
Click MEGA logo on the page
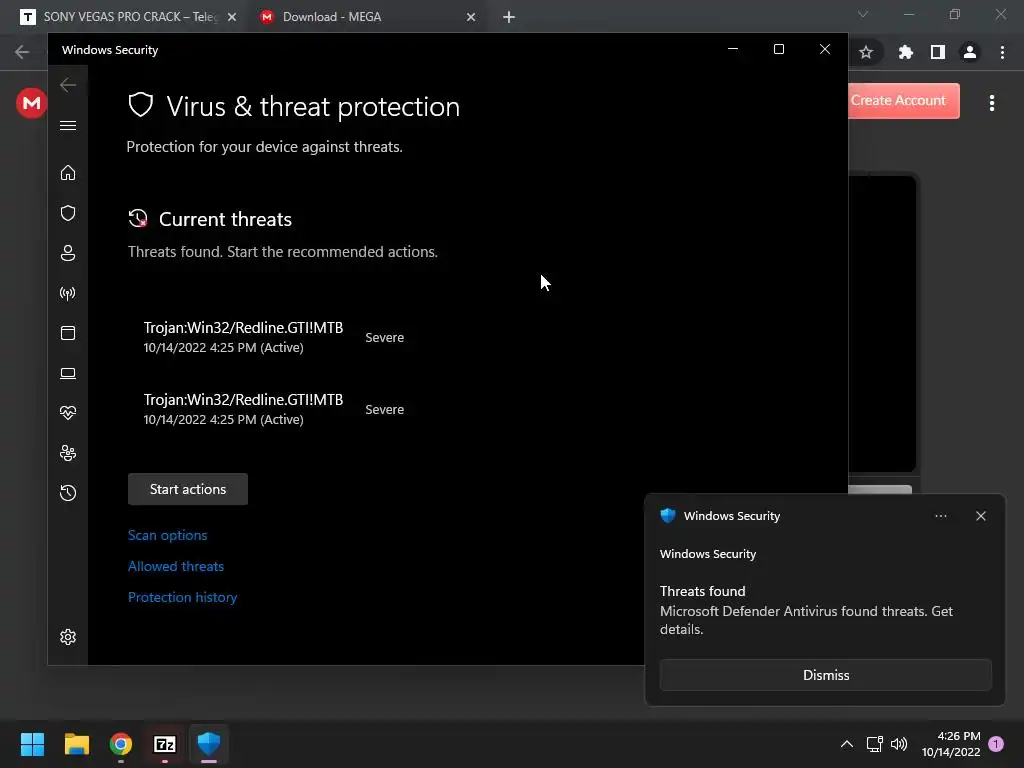click(x=31, y=103)
